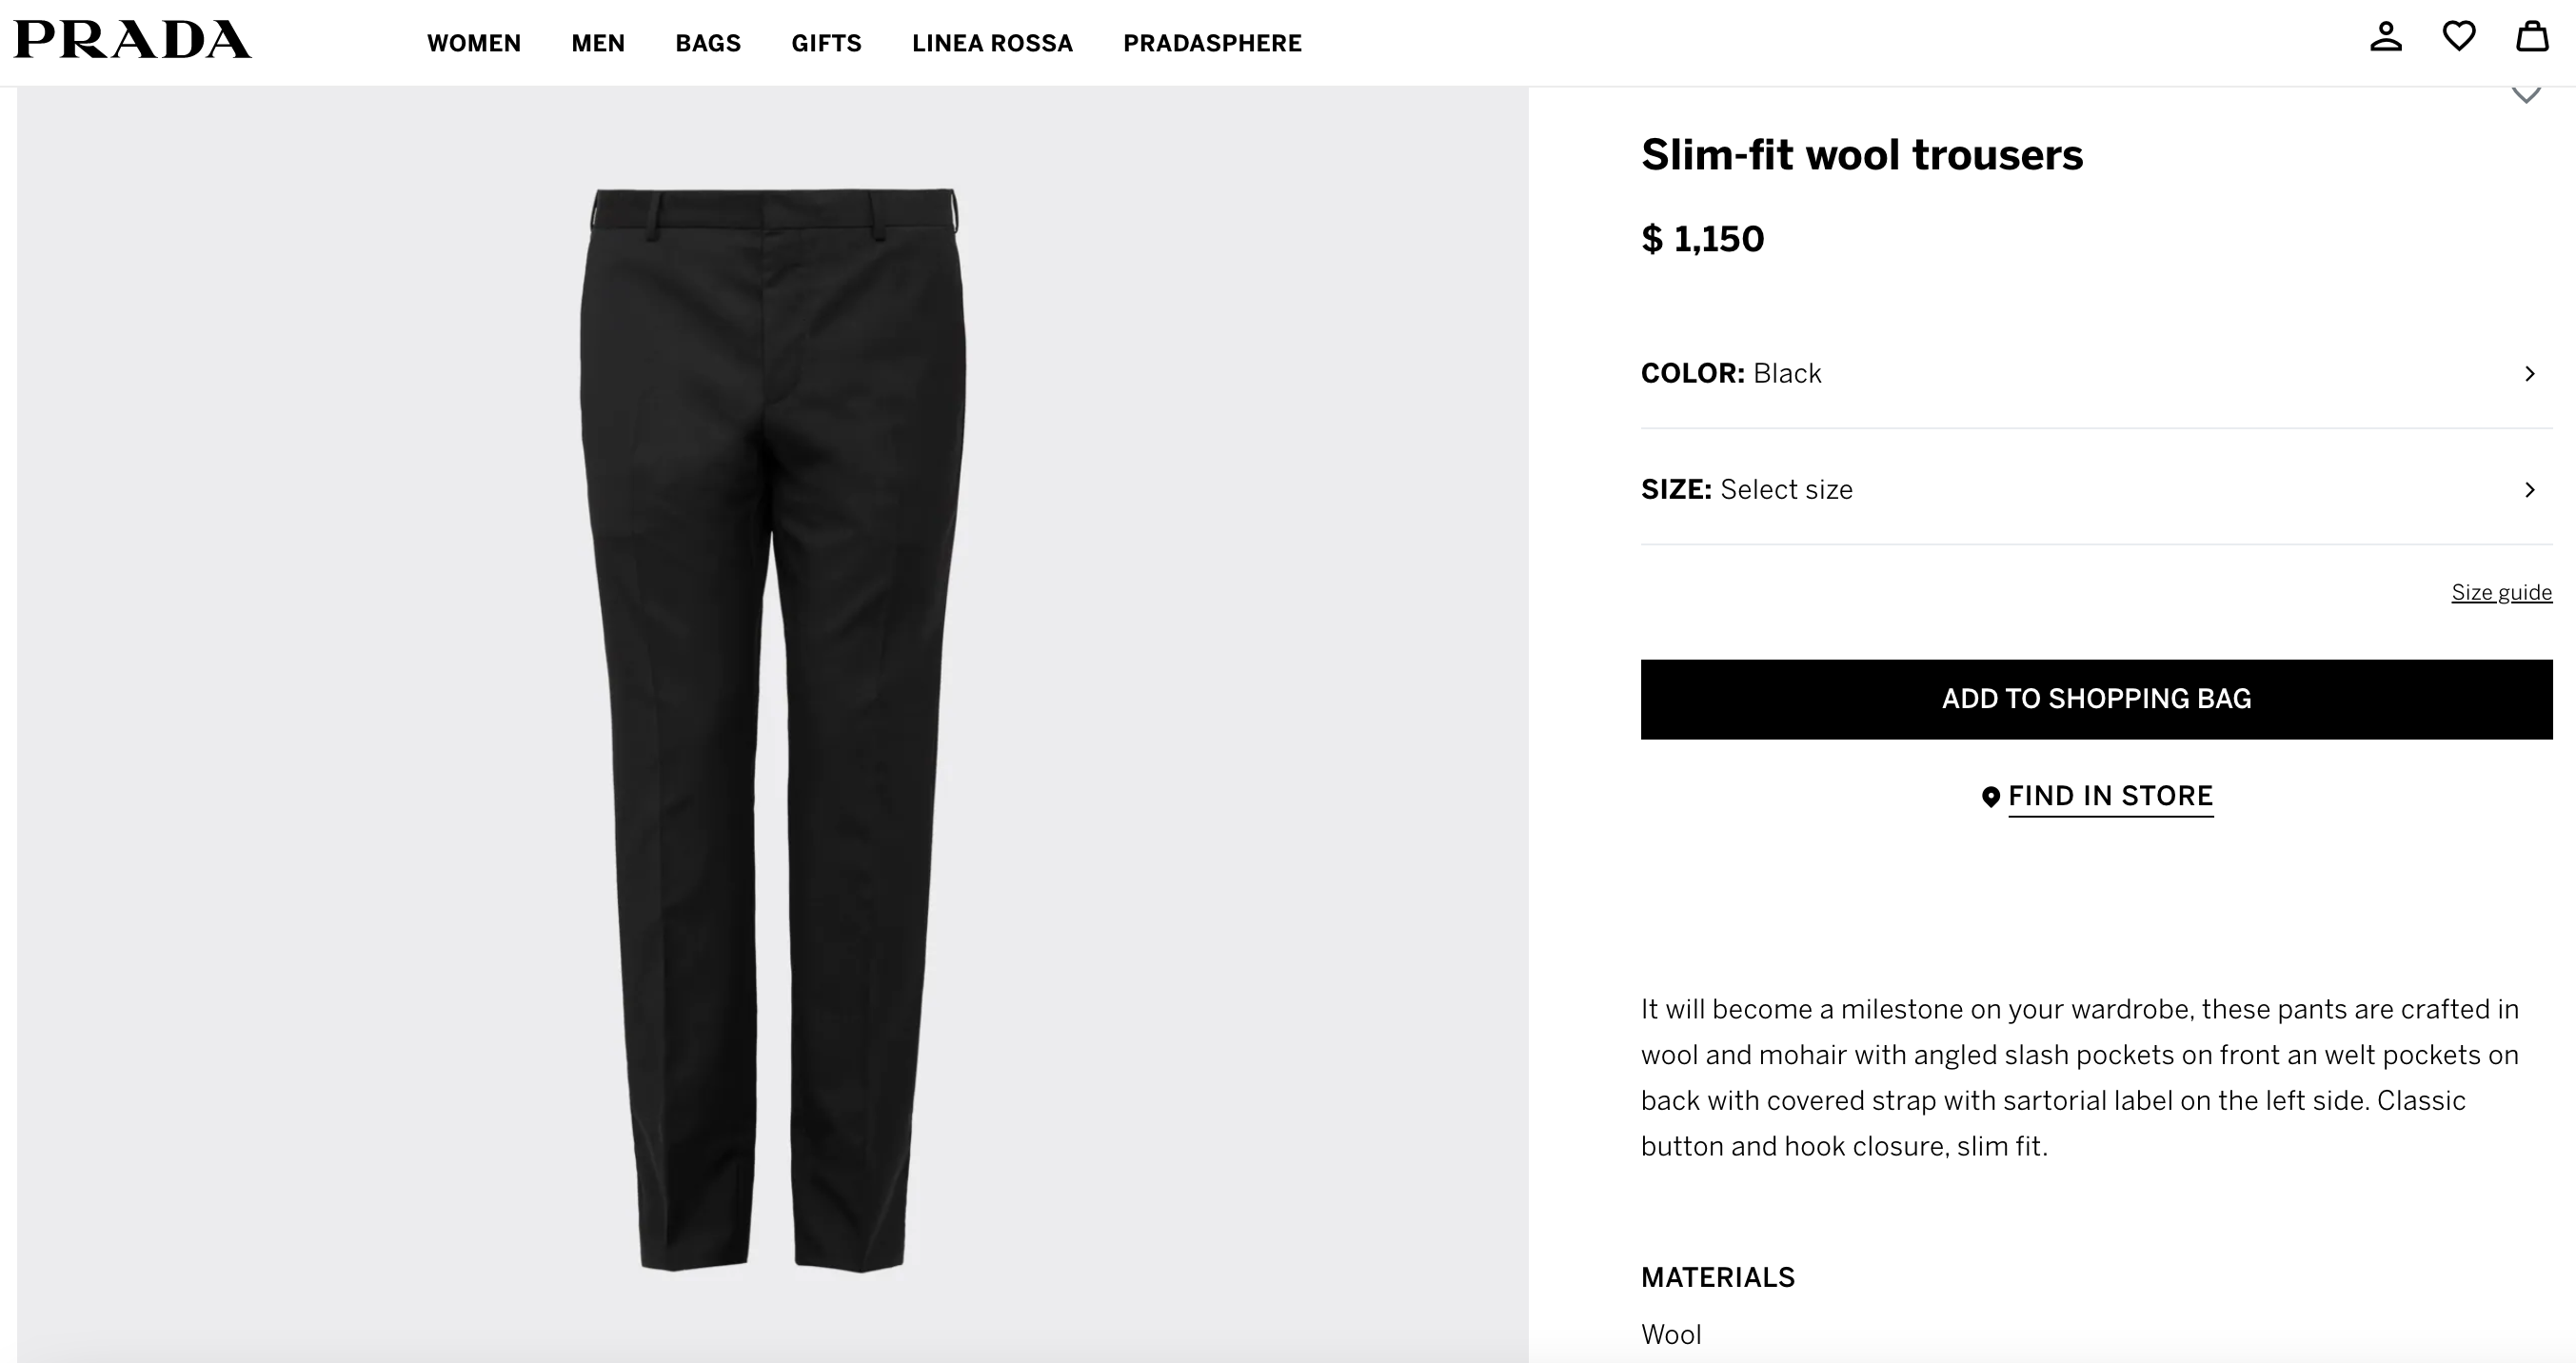This screenshot has height=1363, width=2576.
Task: Open the account icon
Action: pyautogui.click(x=2386, y=38)
